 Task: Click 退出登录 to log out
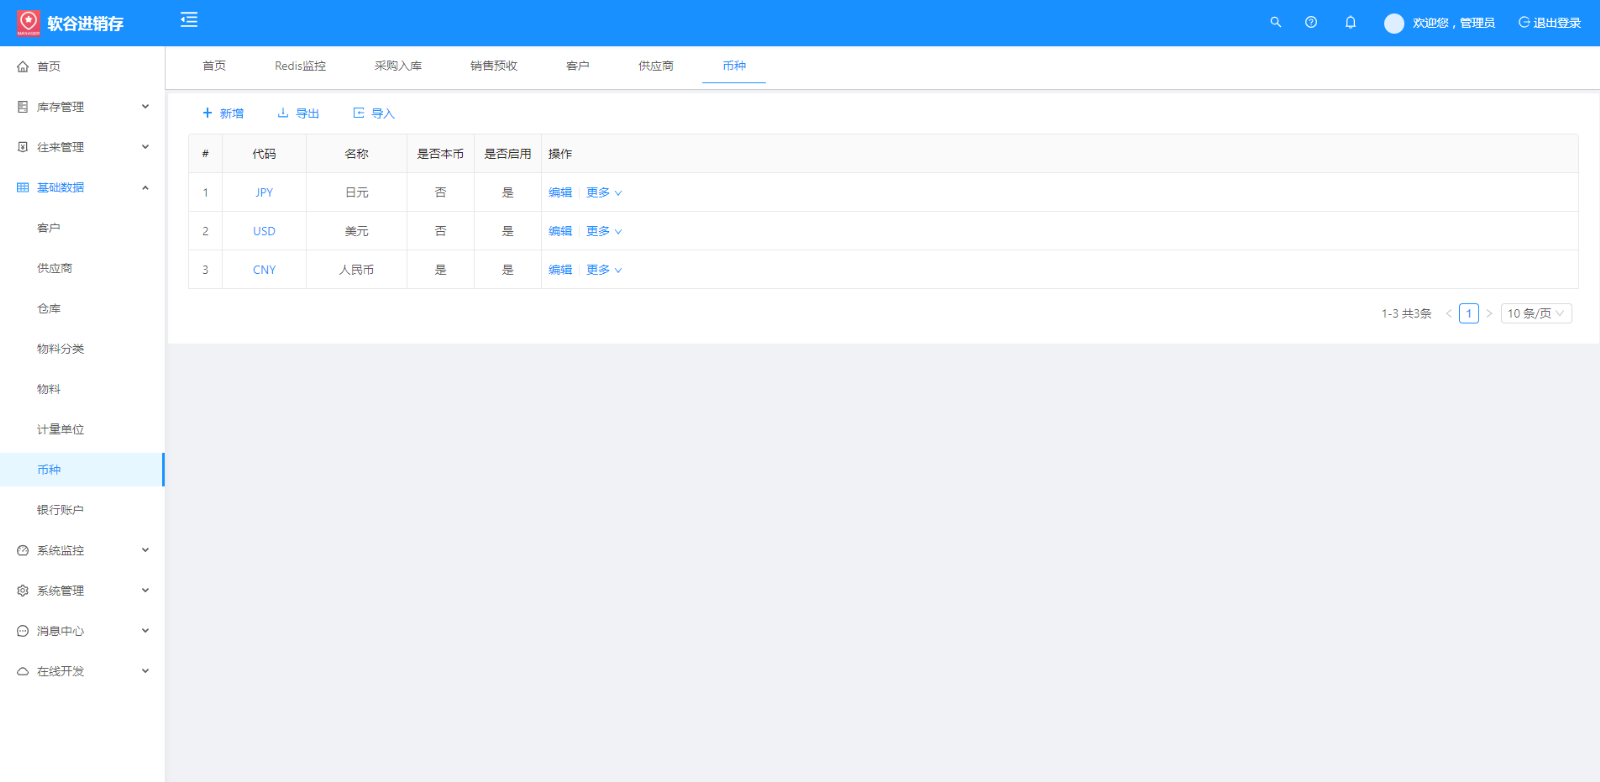pyautogui.click(x=1550, y=23)
